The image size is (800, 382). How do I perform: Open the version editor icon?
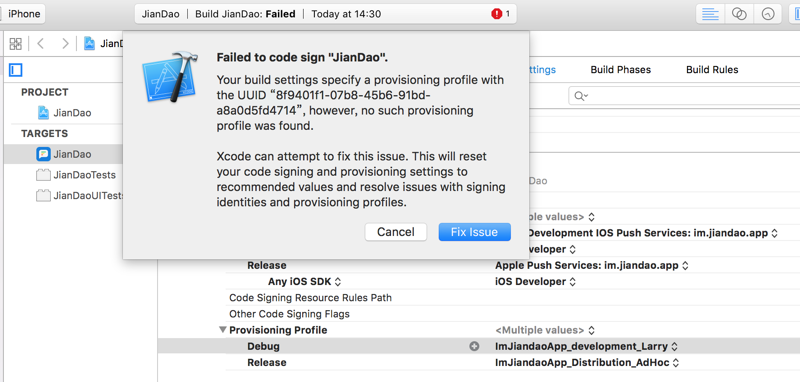767,14
